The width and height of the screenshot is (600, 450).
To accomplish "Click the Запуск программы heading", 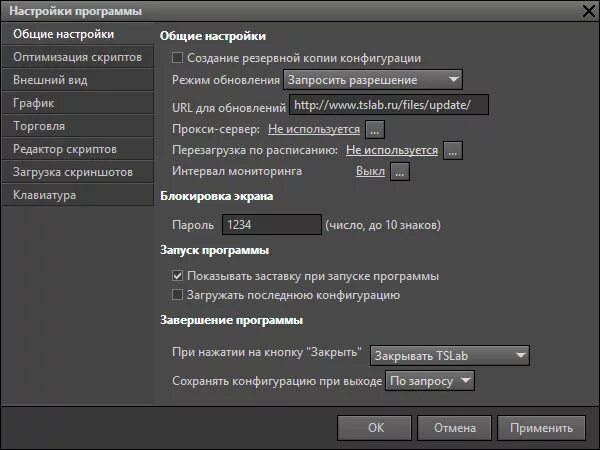I will coord(214,250).
